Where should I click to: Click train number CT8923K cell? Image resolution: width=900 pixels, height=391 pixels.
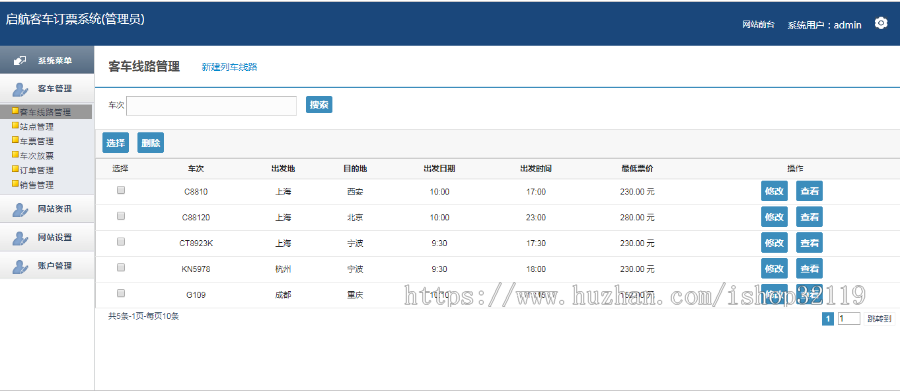click(196, 243)
